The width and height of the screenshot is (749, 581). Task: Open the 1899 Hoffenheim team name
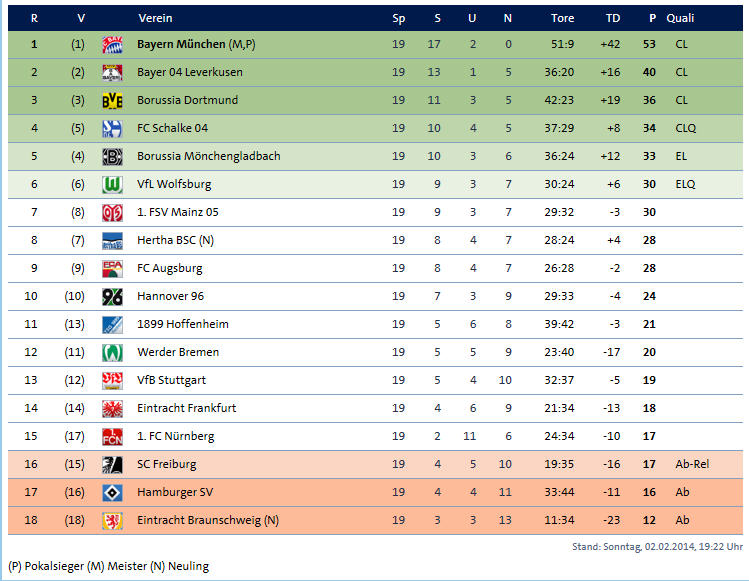click(x=182, y=324)
